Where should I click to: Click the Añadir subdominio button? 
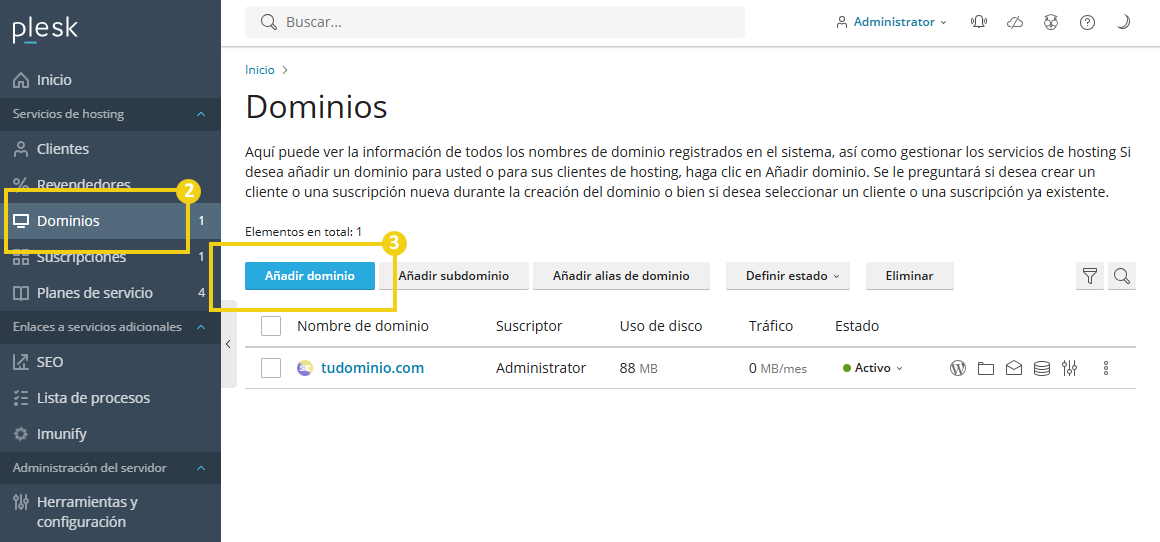[453, 276]
